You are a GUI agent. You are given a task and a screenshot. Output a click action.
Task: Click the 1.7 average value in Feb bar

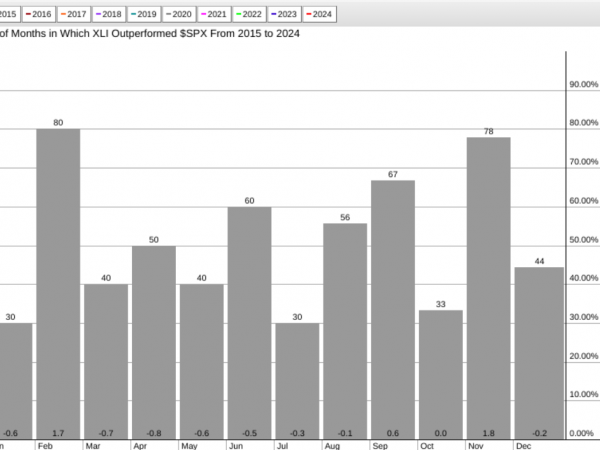58,434
